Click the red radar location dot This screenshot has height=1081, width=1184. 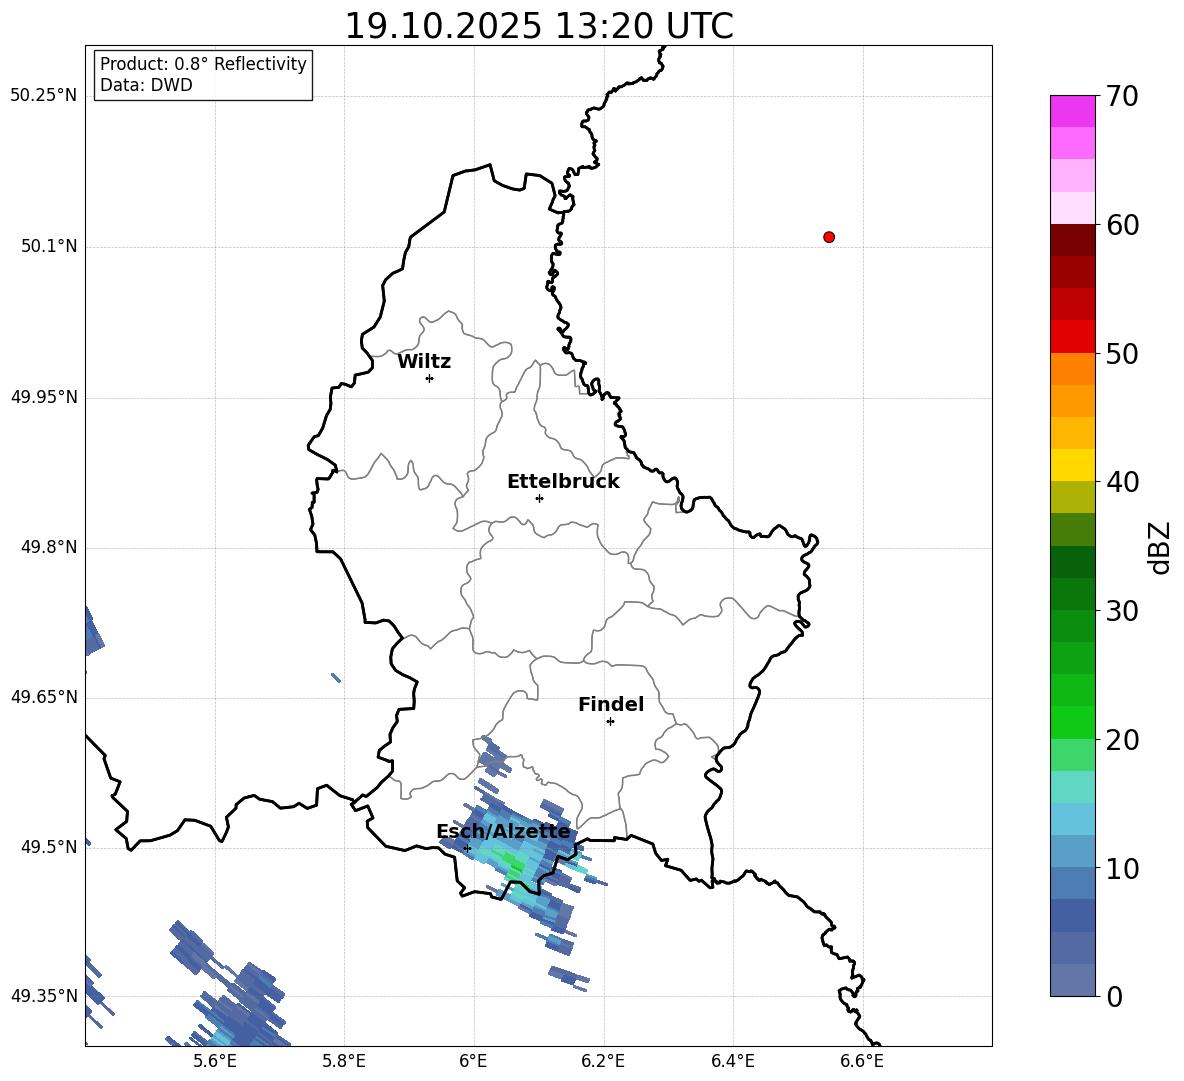pyautogui.click(x=828, y=237)
